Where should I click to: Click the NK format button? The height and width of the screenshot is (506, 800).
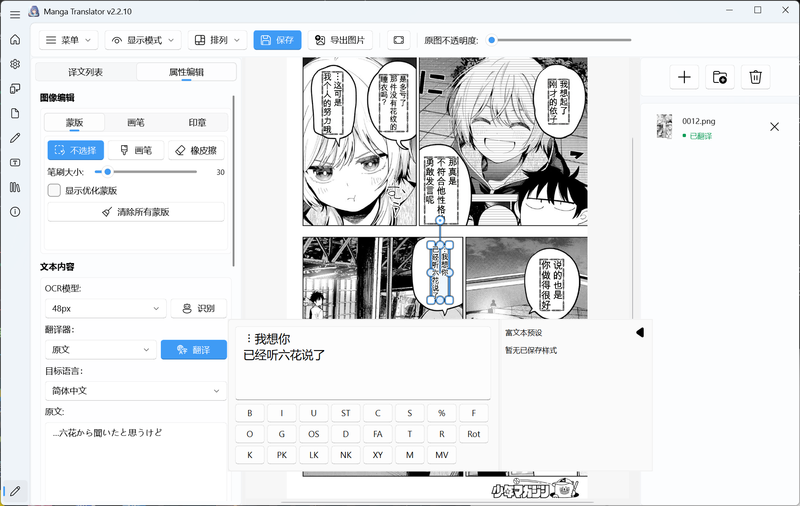coord(345,455)
